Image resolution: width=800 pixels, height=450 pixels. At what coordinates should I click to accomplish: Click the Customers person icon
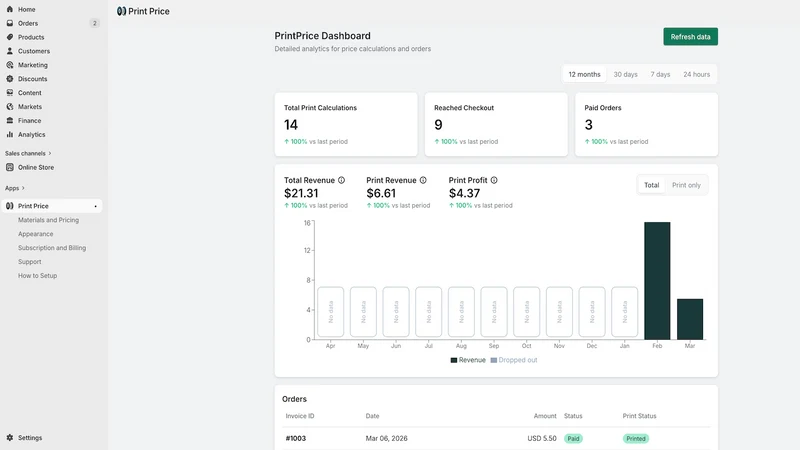[x=10, y=51]
